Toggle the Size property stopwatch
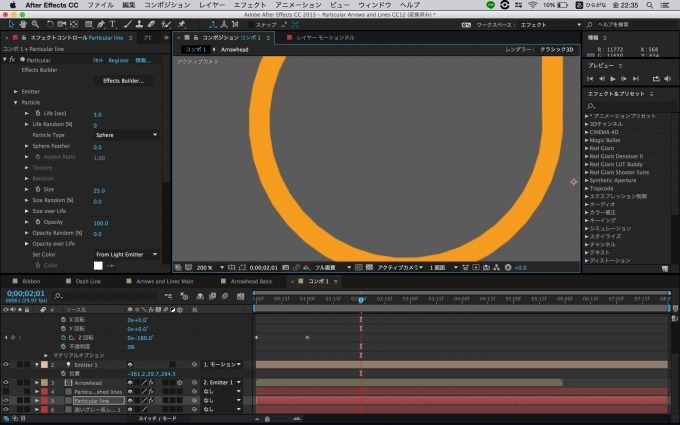The height and width of the screenshot is (425, 680). [36, 189]
